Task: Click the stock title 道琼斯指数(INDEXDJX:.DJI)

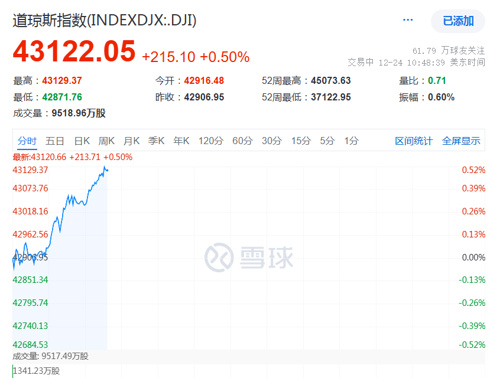Action: coord(105,20)
